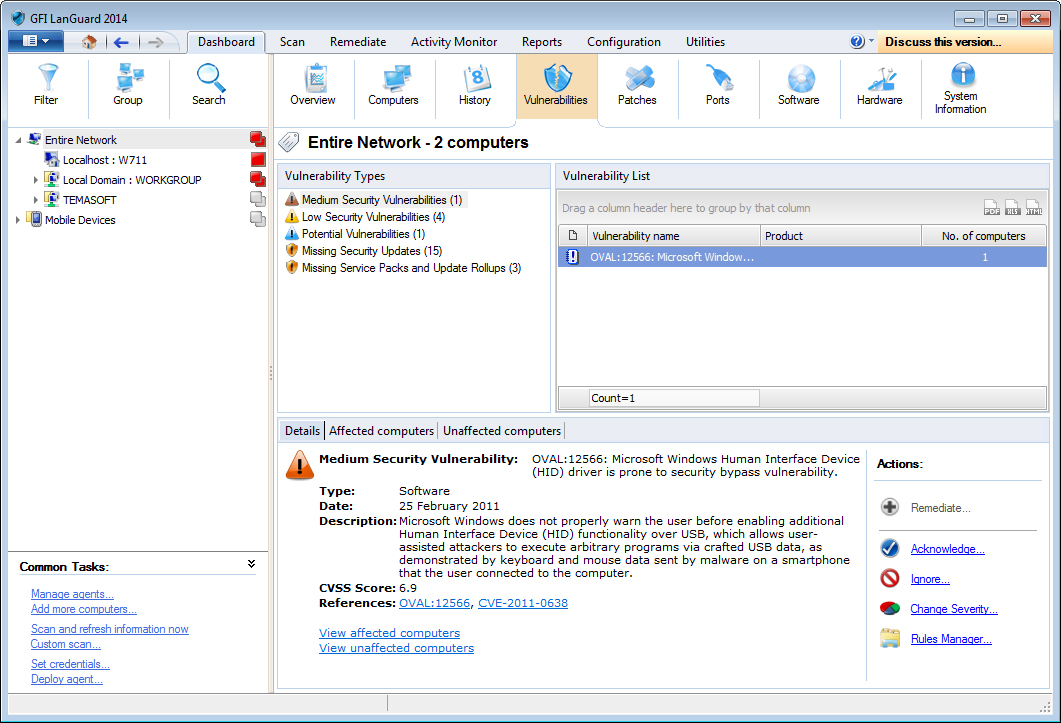The width and height of the screenshot is (1061, 723).
Task: Switch to the Configuration tab
Action: coord(624,42)
